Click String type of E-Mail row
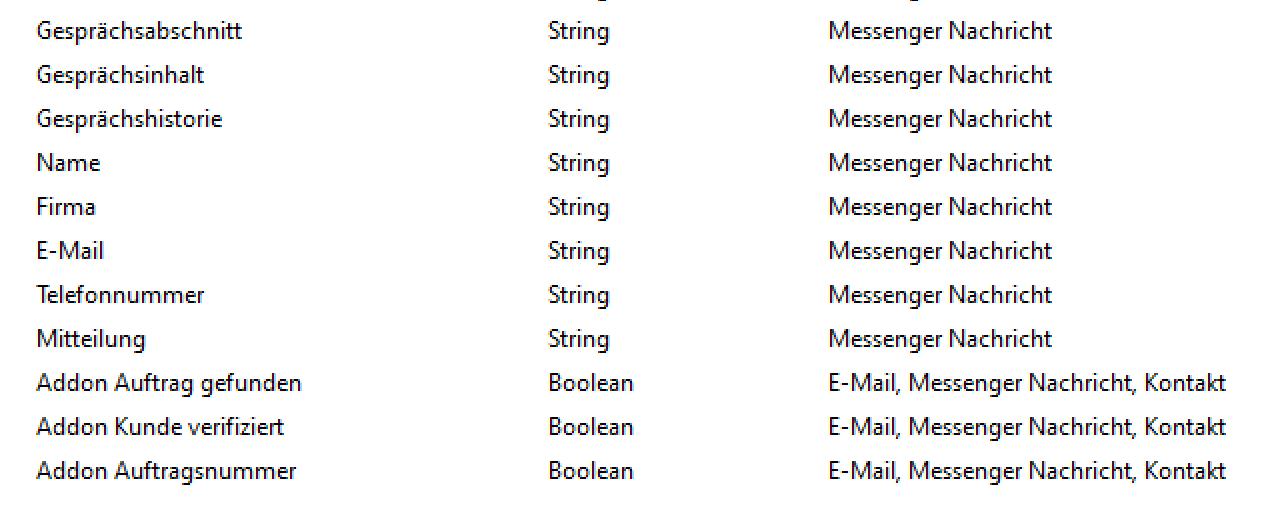The height and width of the screenshot is (519, 1265). pyautogui.click(x=578, y=252)
